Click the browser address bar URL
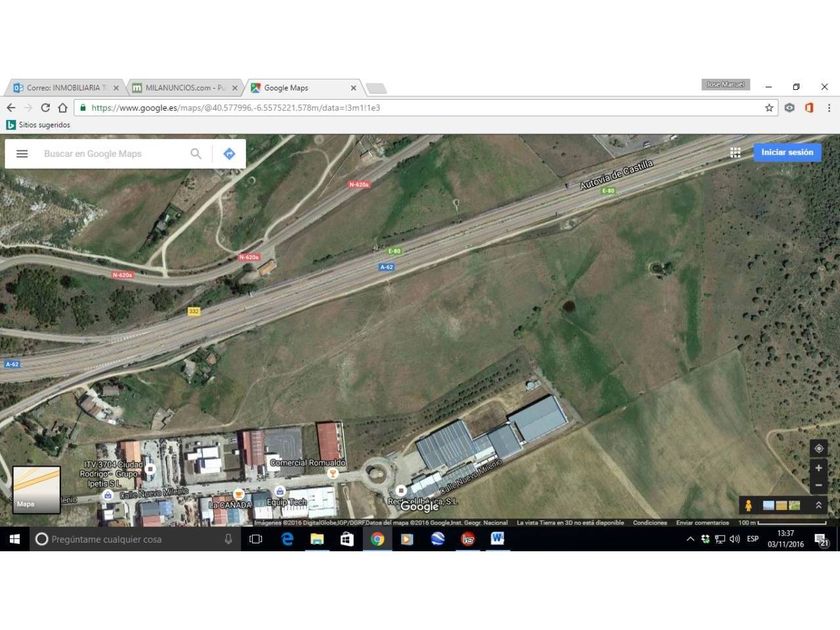This screenshot has width=840, height=630. [236, 108]
